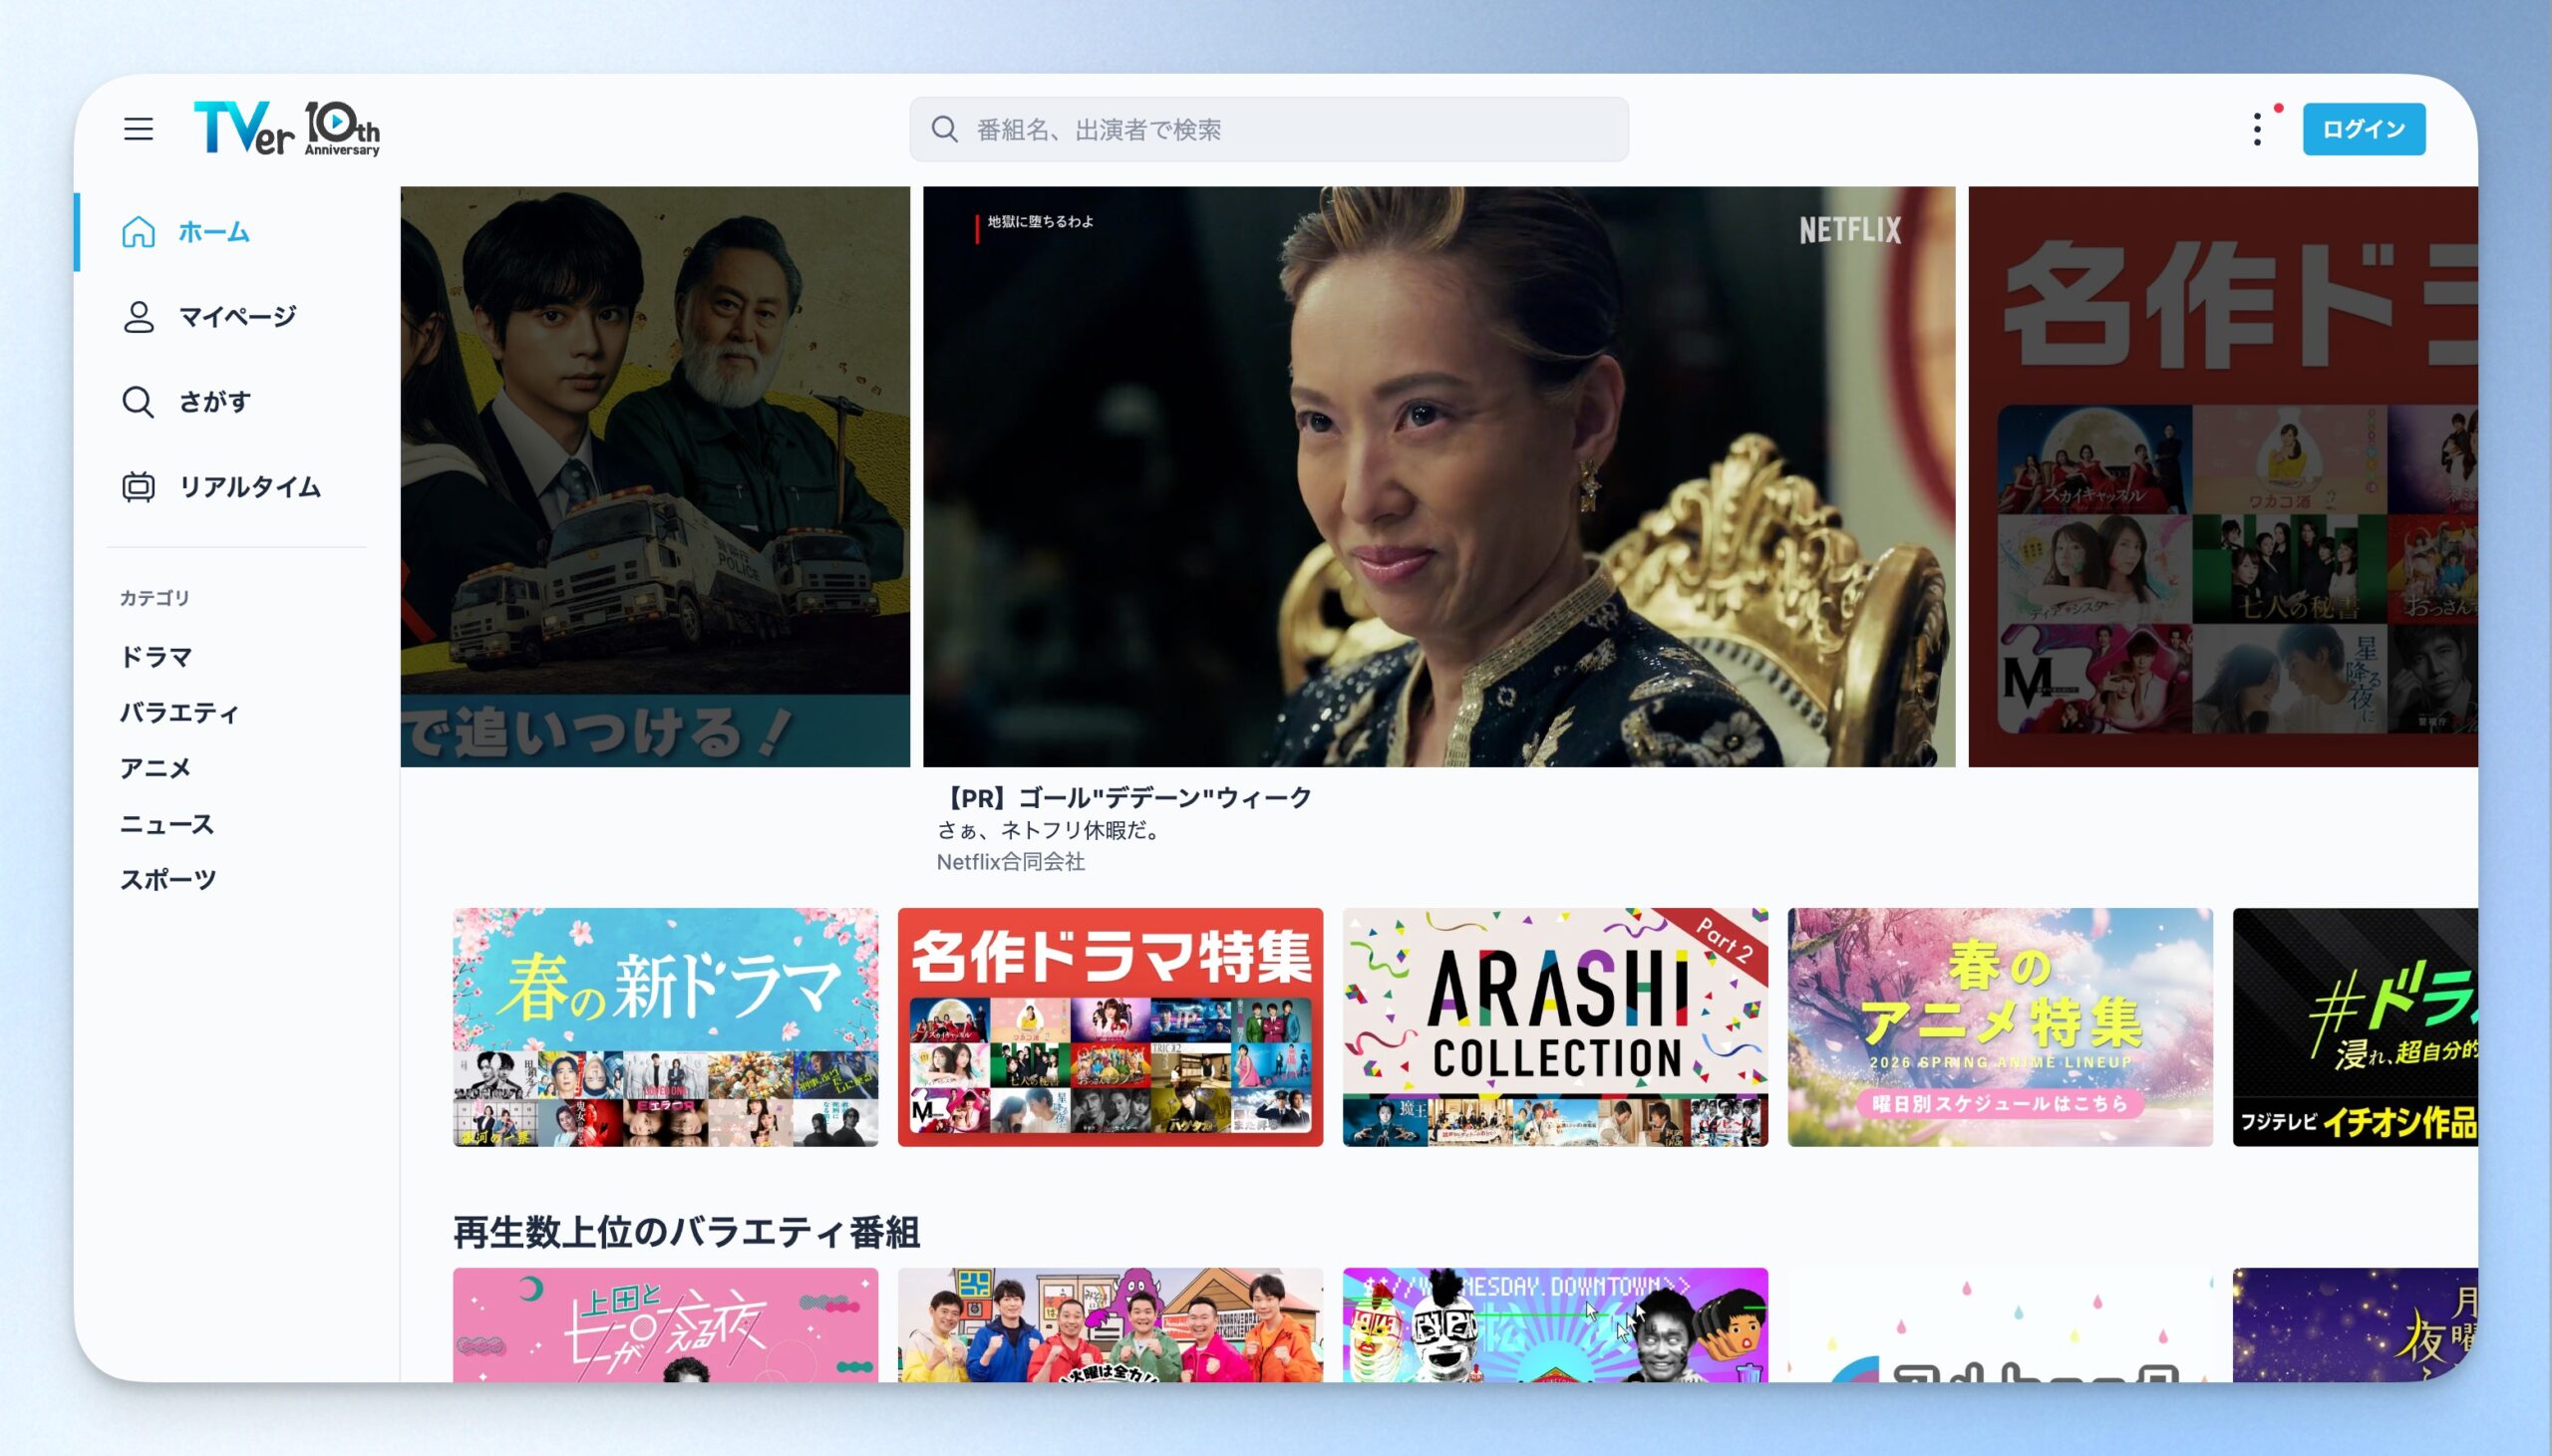This screenshot has width=2552, height=1456.
Task: Open the hamburger menu icon
Action: coord(138,129)
